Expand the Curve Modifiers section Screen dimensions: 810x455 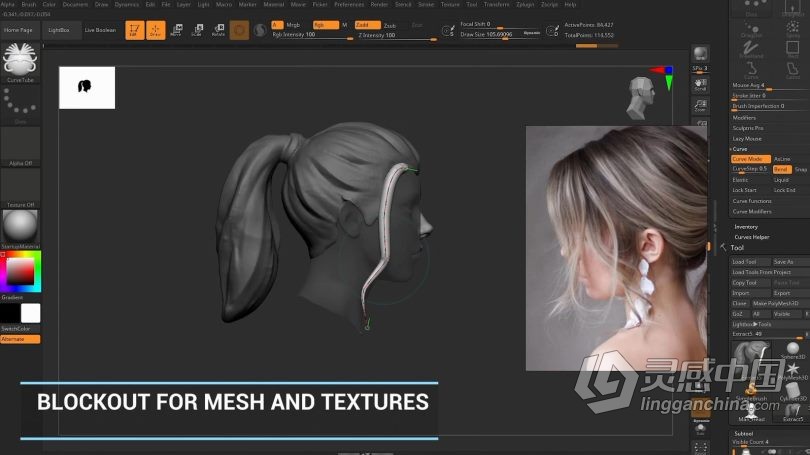click(752, 212)
